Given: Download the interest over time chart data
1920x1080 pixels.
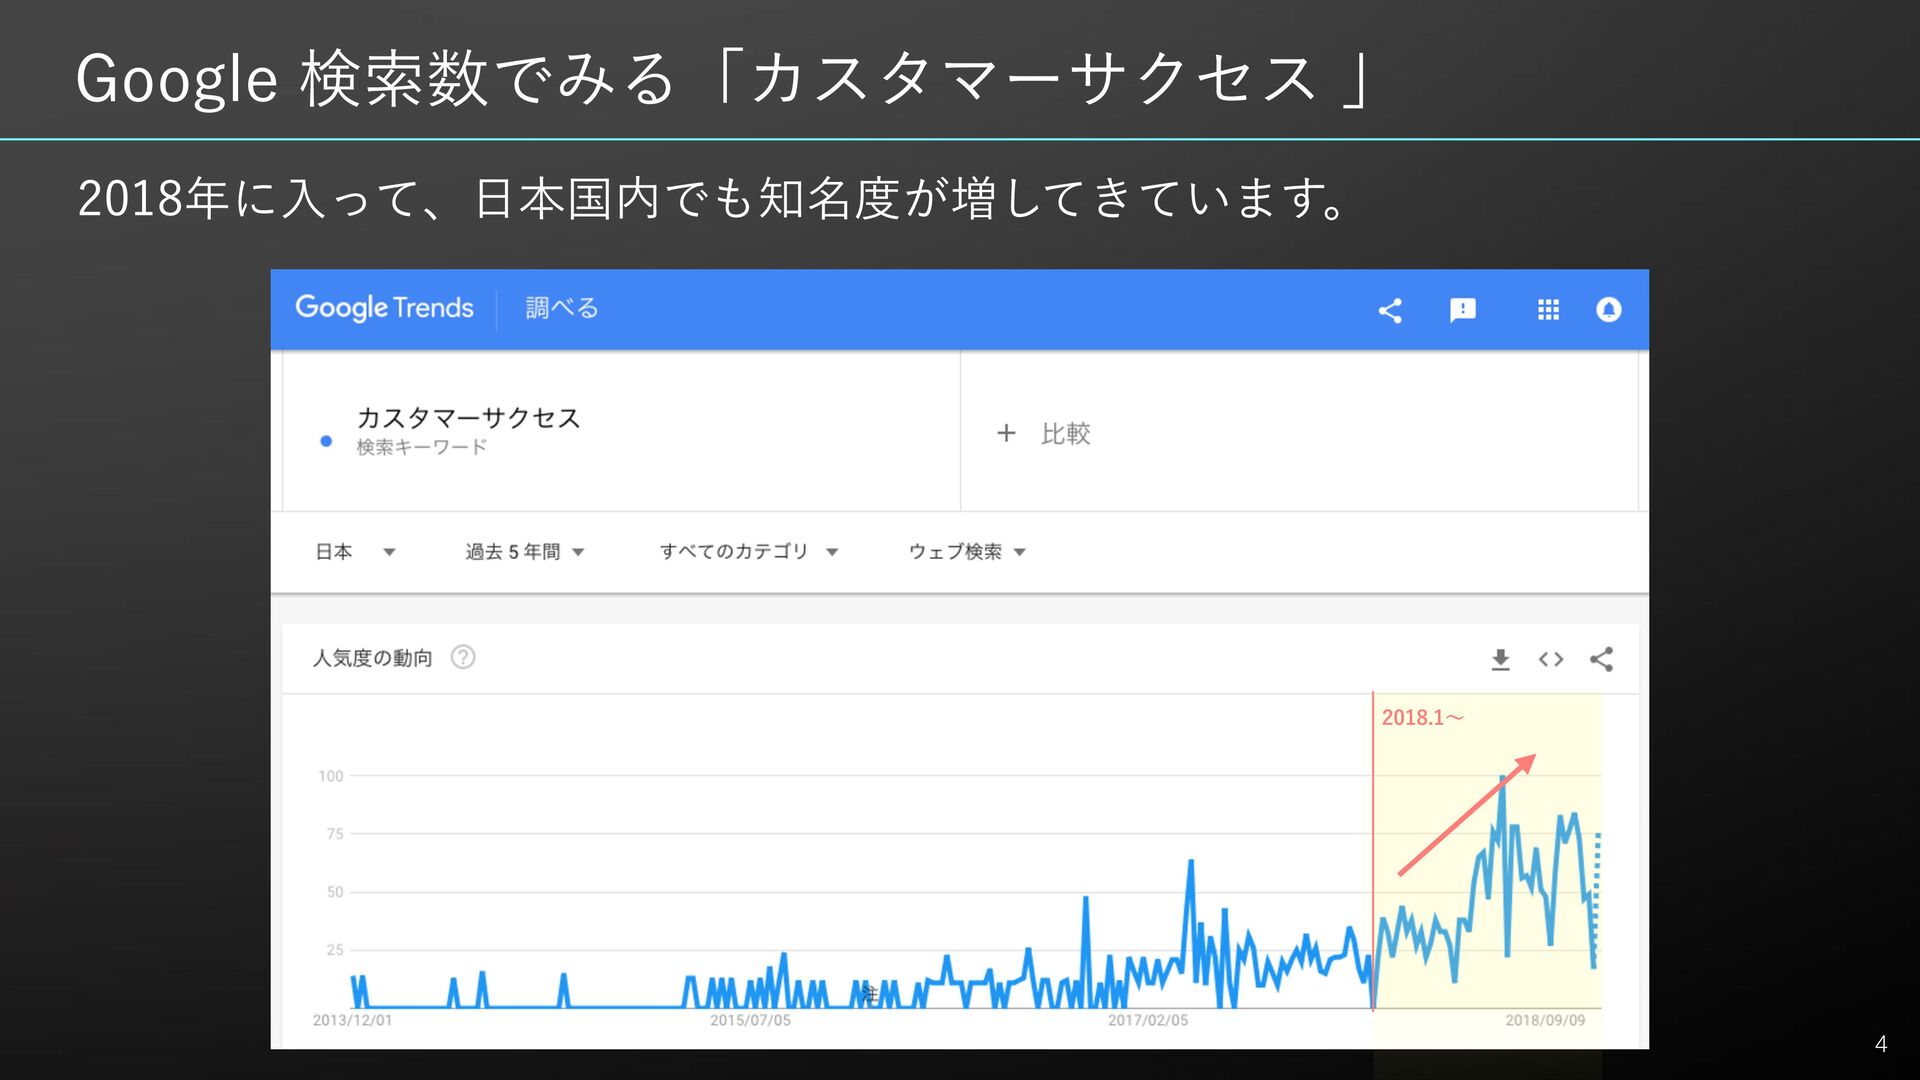Looking at the screenshot, I should [1500, 659].
